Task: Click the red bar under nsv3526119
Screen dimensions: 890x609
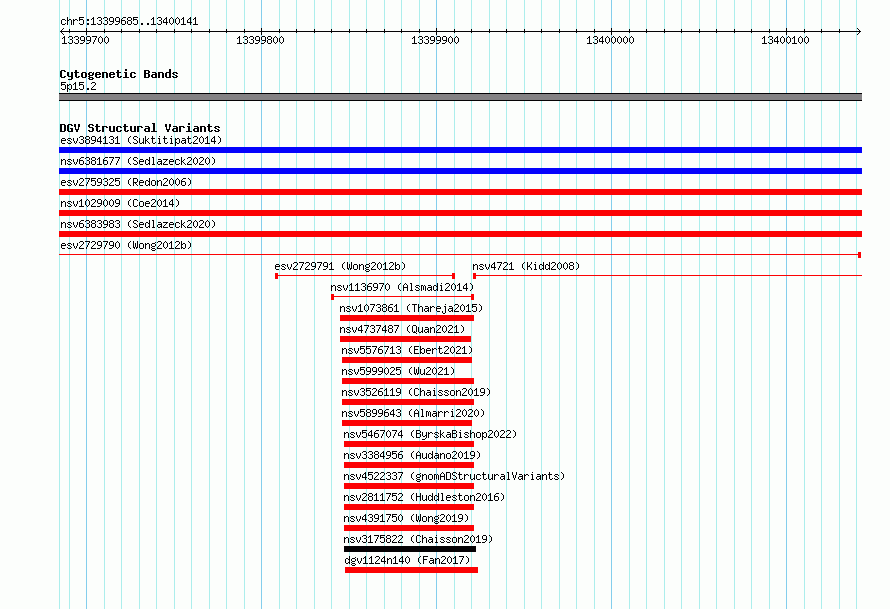Action: (x=408, y=402)
